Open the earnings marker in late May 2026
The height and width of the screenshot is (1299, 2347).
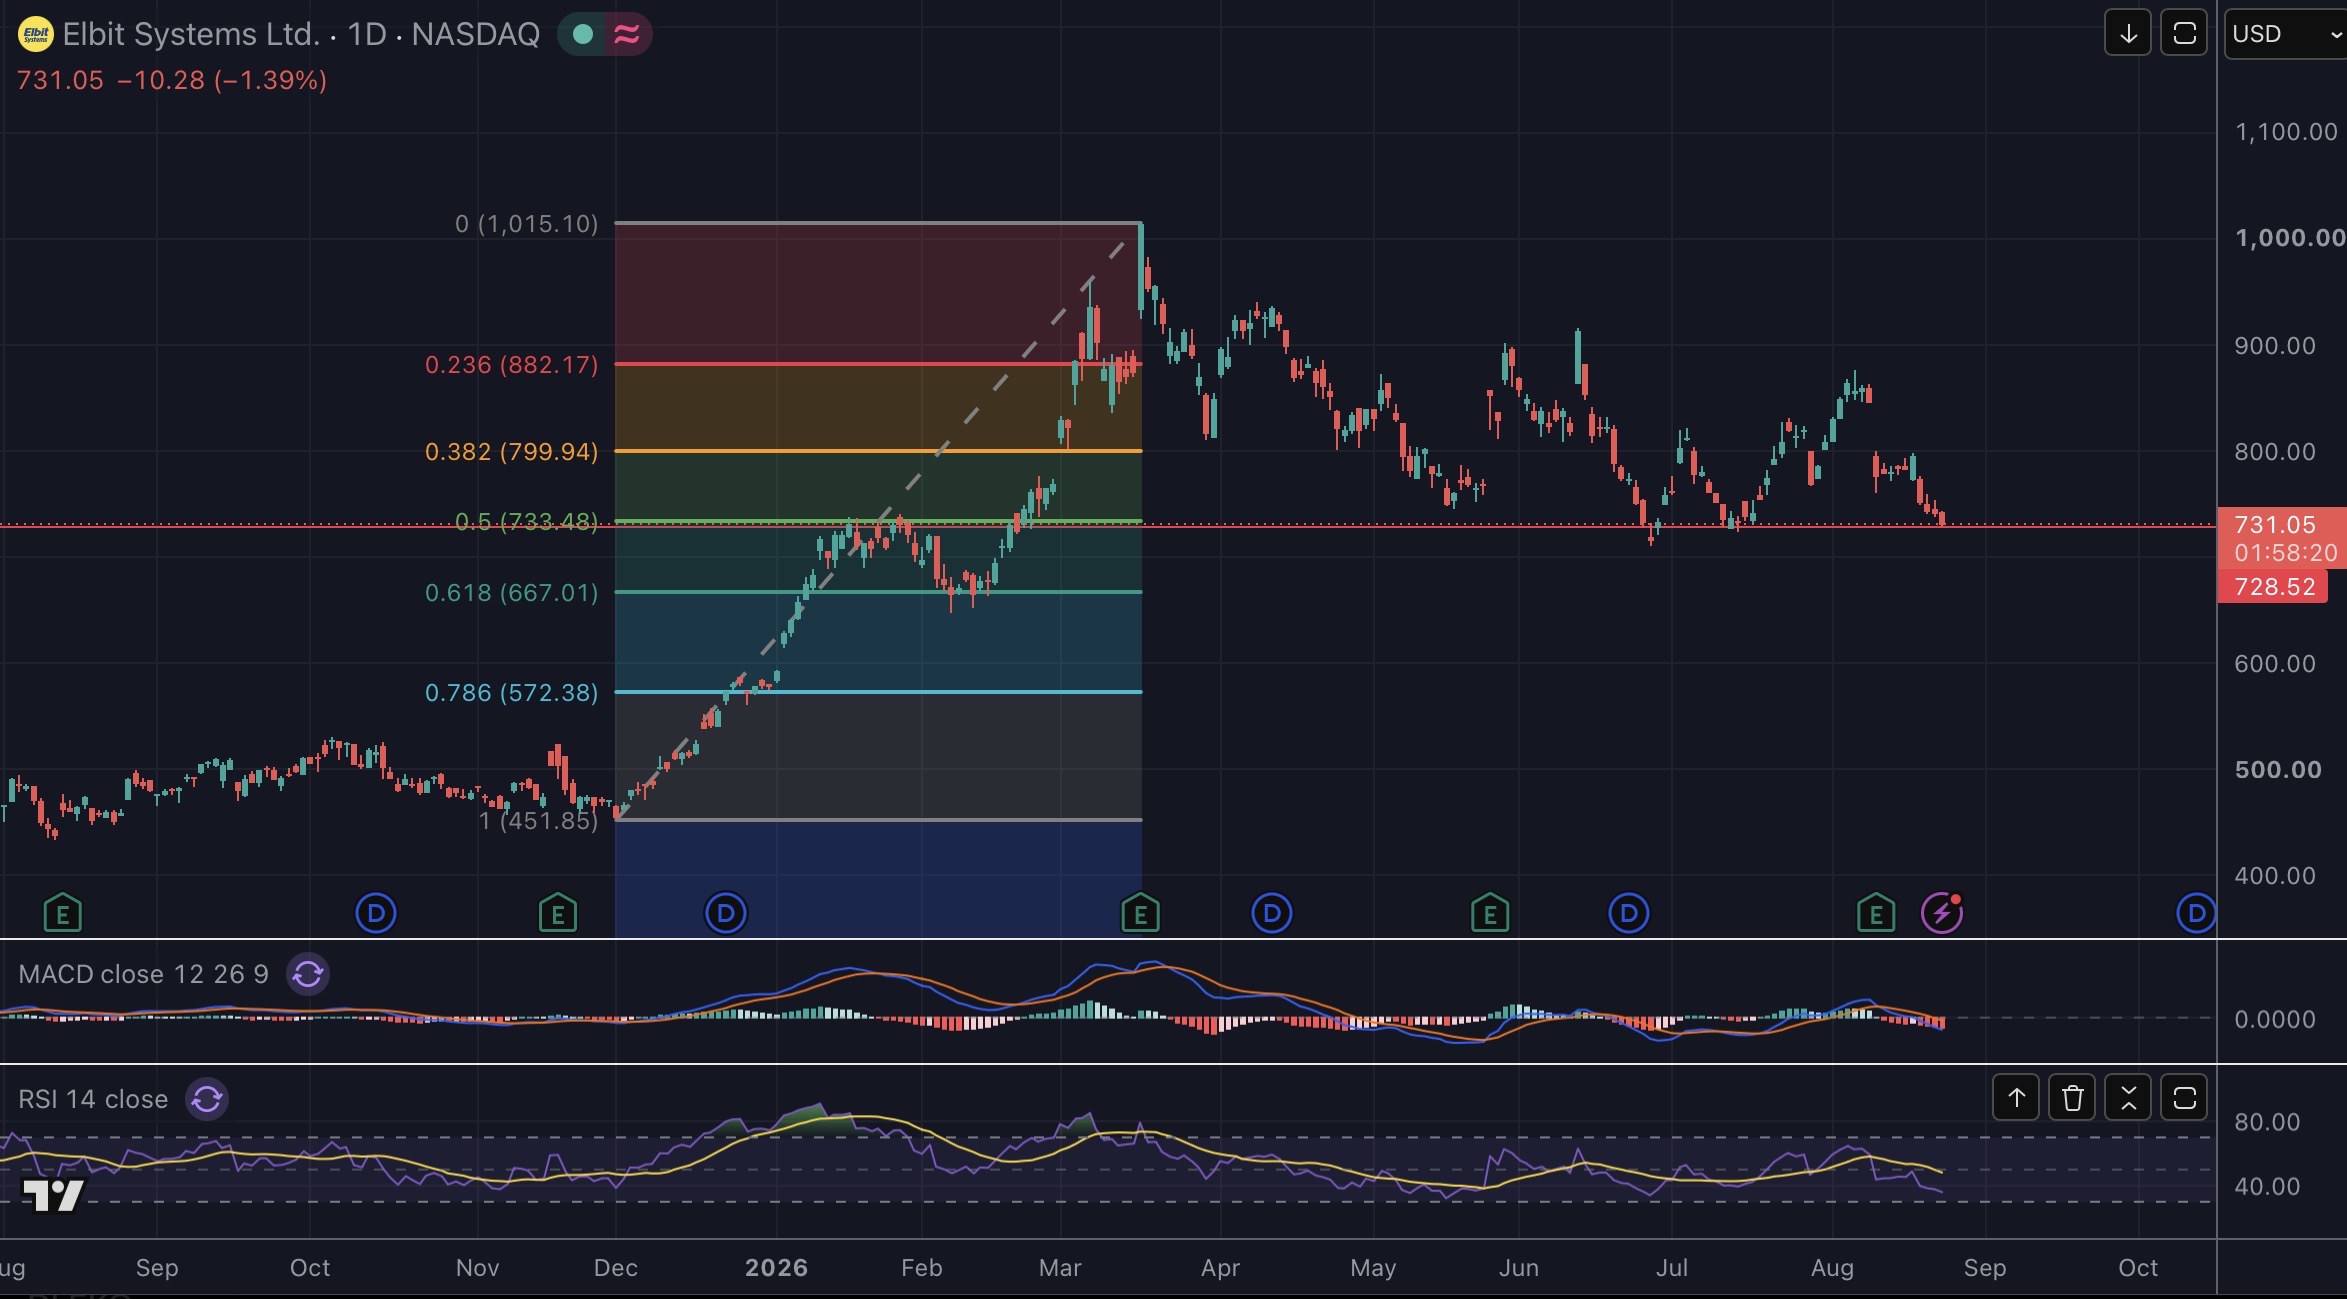click(1490, 913)
